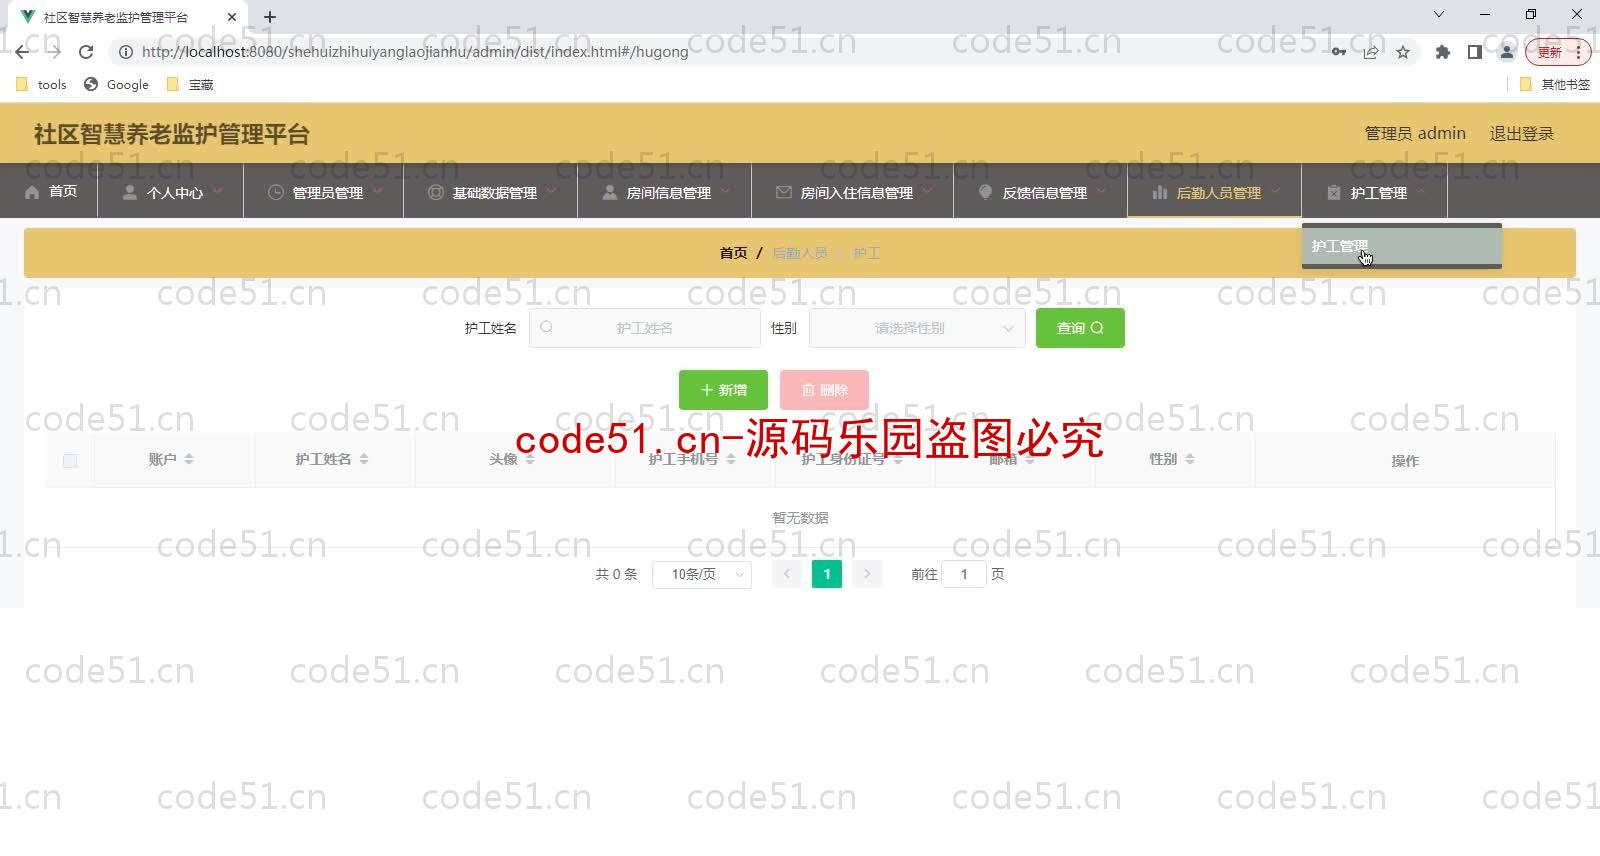This screenshot has width=1600, height=856.
Task: Click the clock icon of 管理员管理
Action: pos(275,192)
